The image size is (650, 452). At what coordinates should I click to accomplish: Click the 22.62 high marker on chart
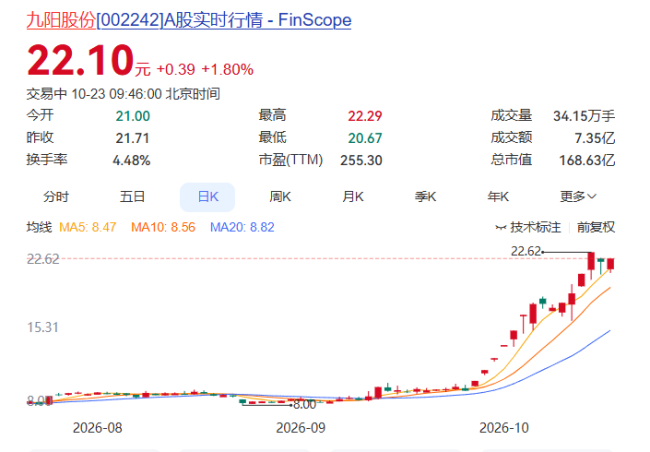(526, 251)
